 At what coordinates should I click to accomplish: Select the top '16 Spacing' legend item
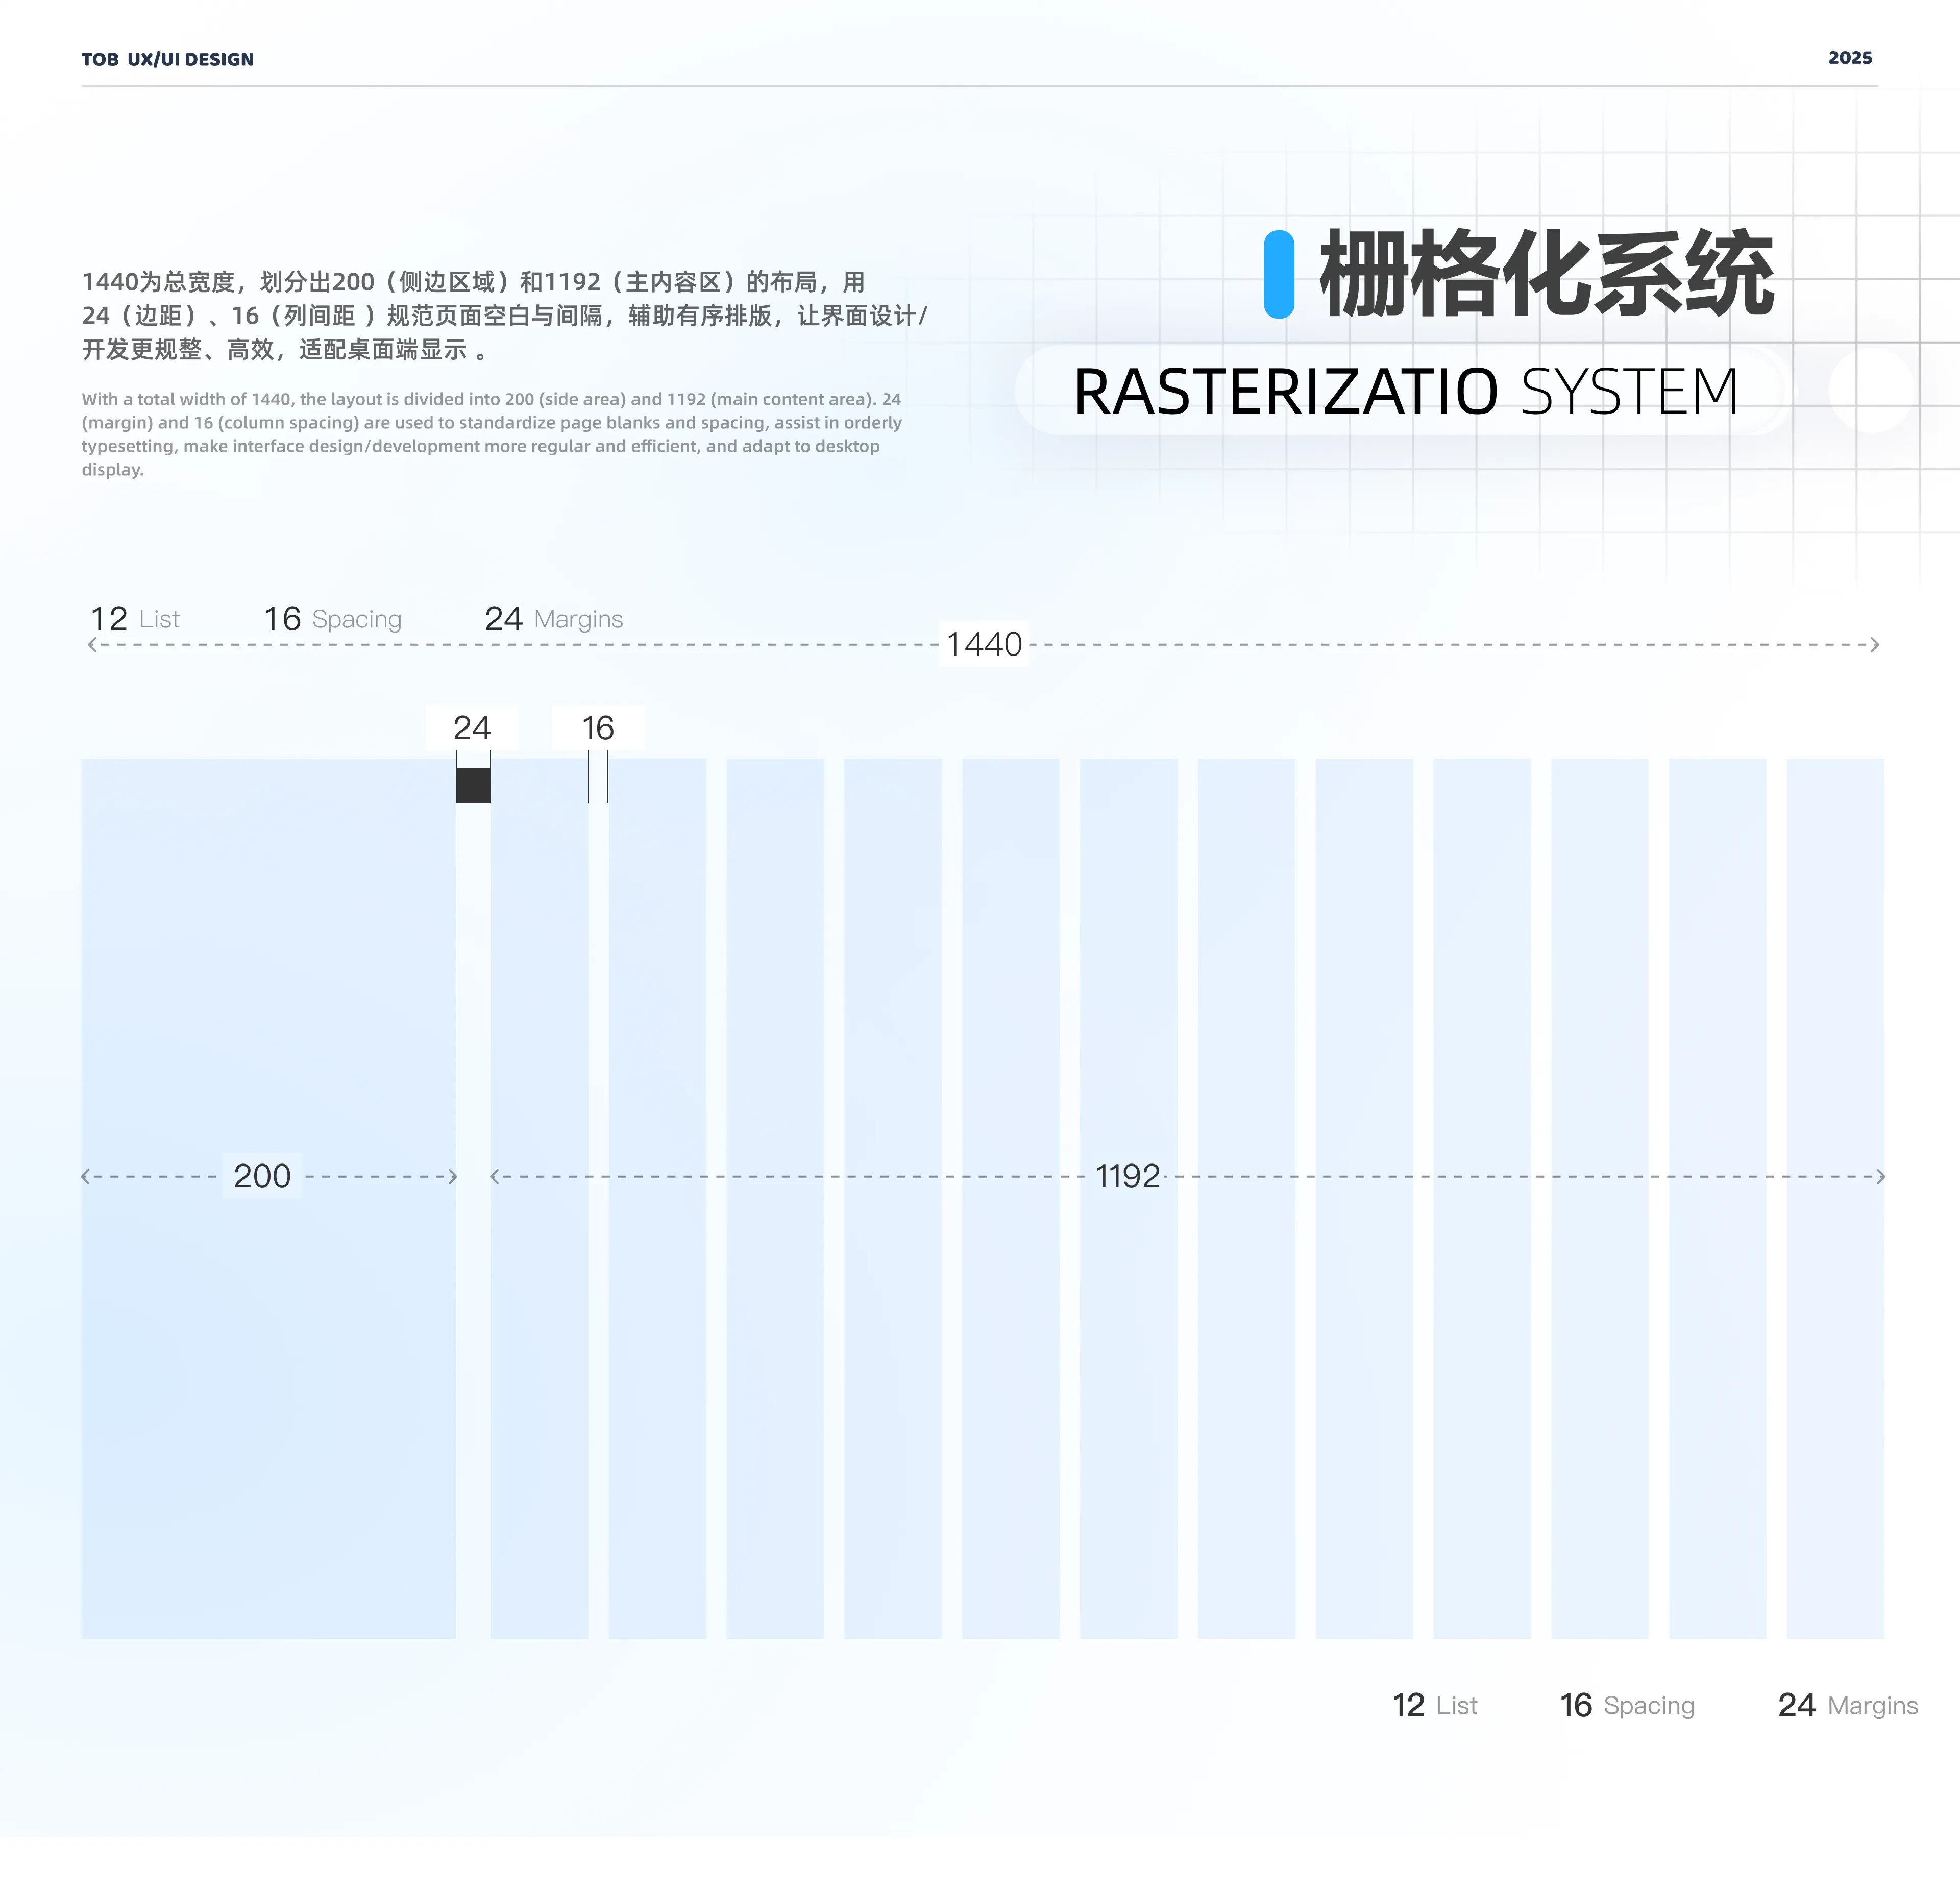[332, 619]
